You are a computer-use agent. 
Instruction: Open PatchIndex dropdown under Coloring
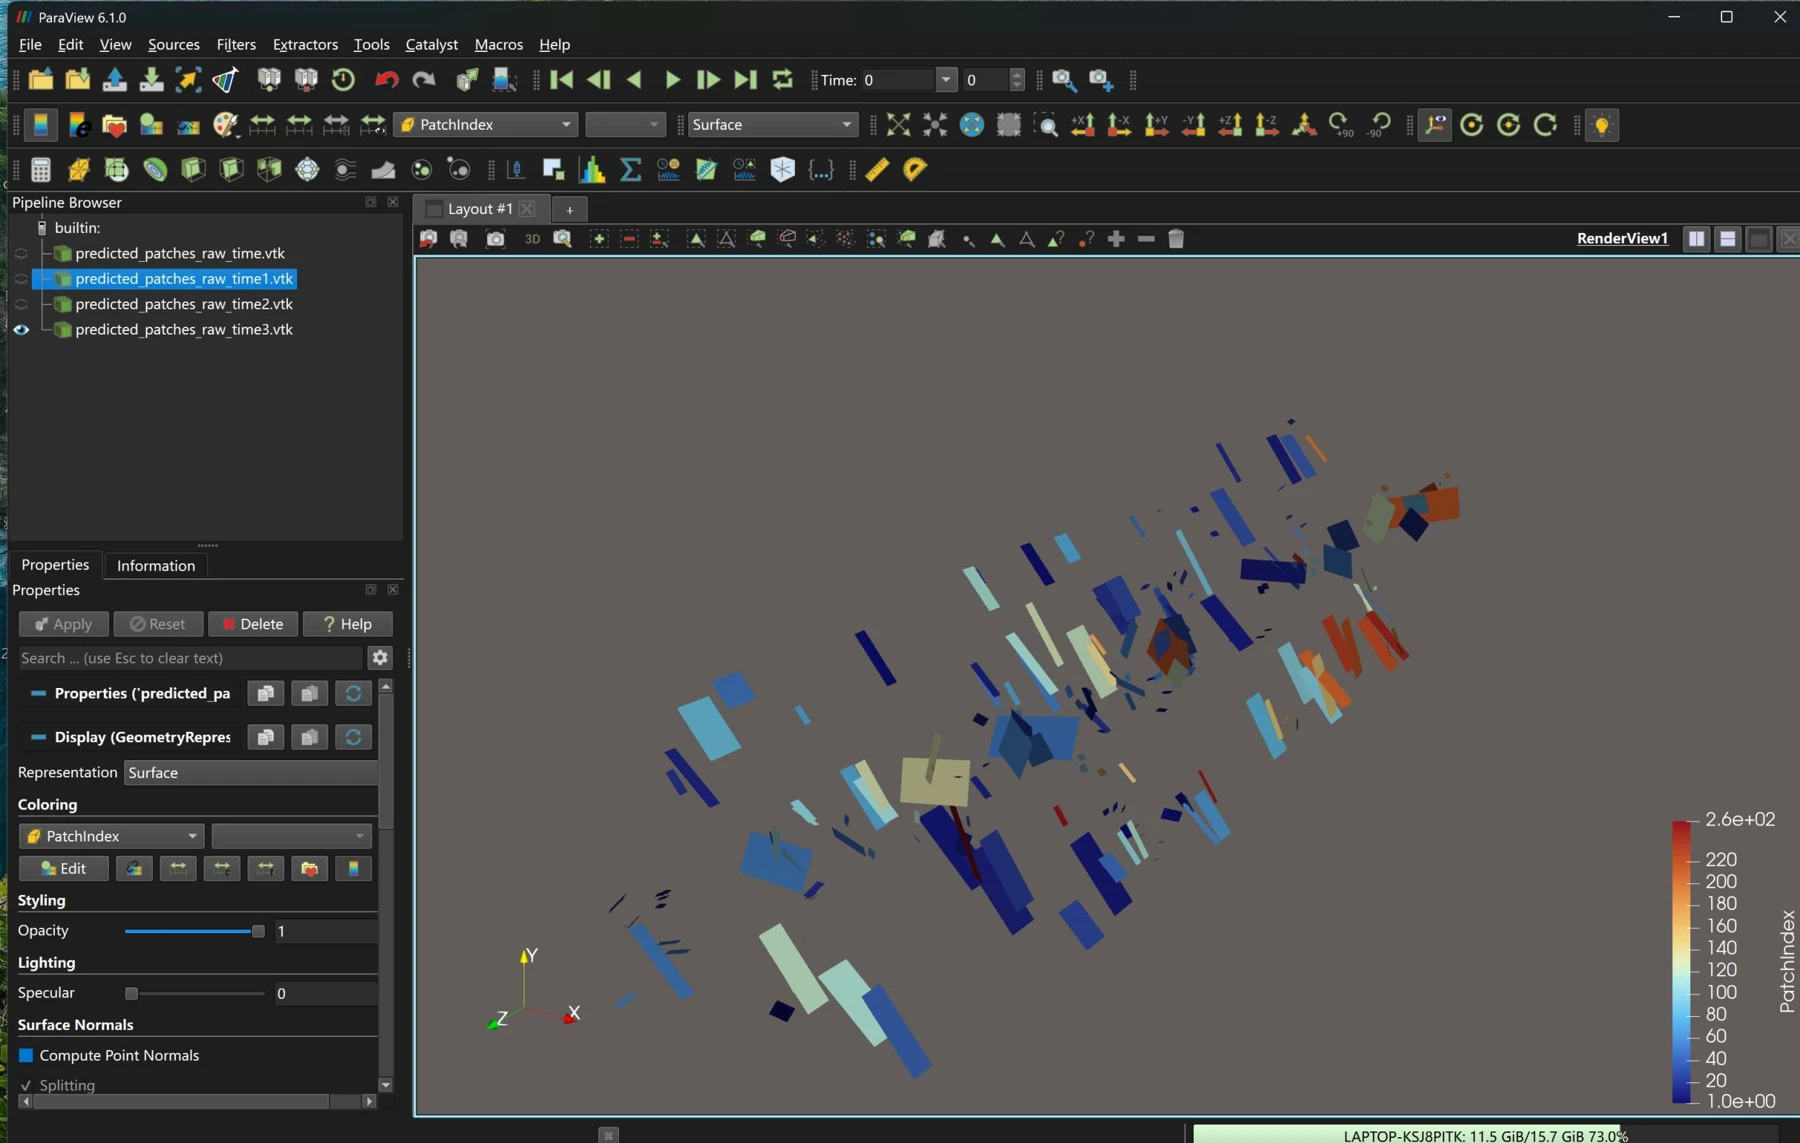[112, 836]
